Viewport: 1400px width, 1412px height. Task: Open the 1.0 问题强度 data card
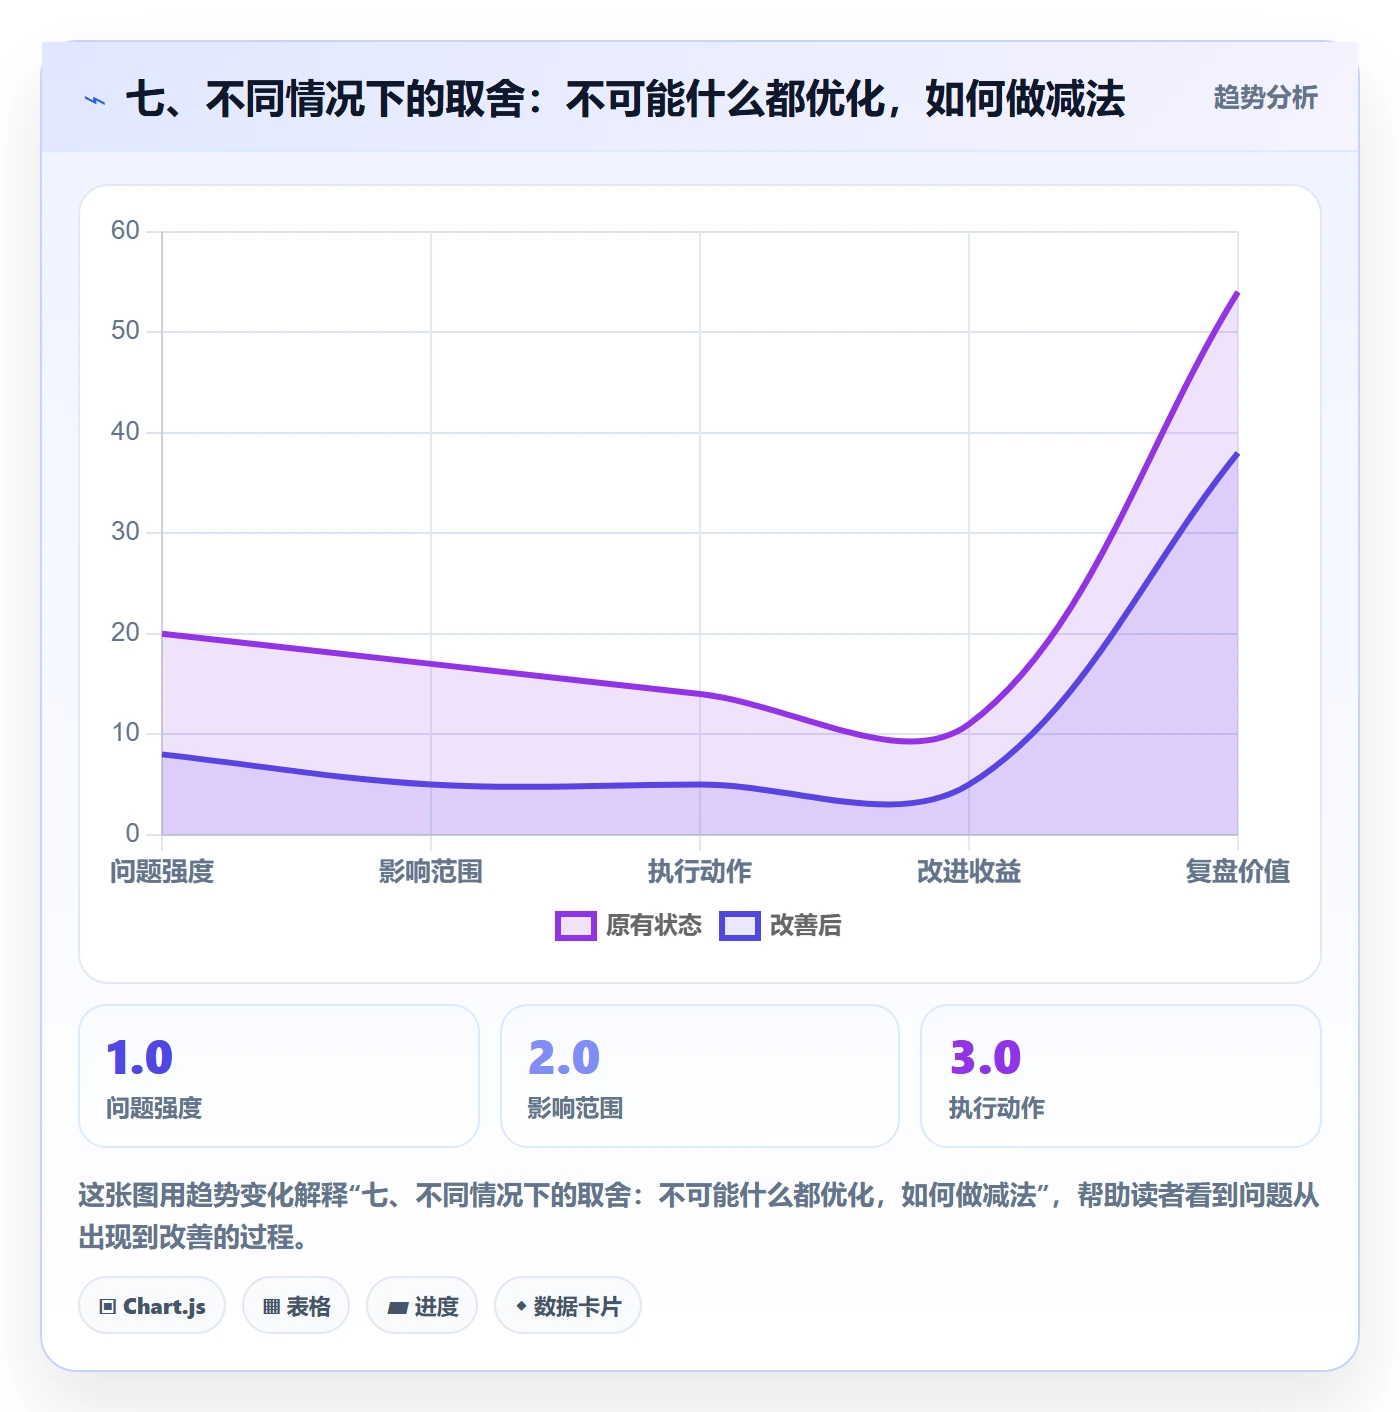279,1076
